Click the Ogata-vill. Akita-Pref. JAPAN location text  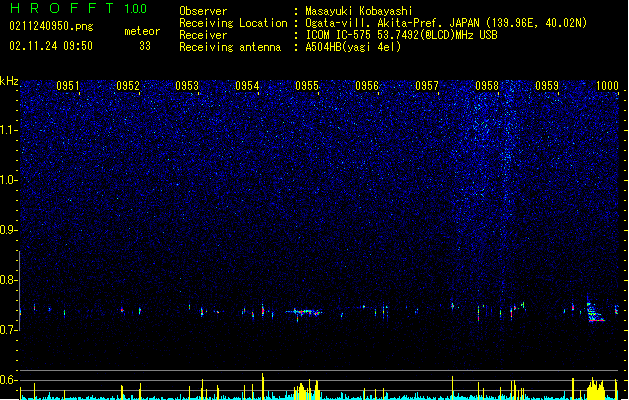446,23
